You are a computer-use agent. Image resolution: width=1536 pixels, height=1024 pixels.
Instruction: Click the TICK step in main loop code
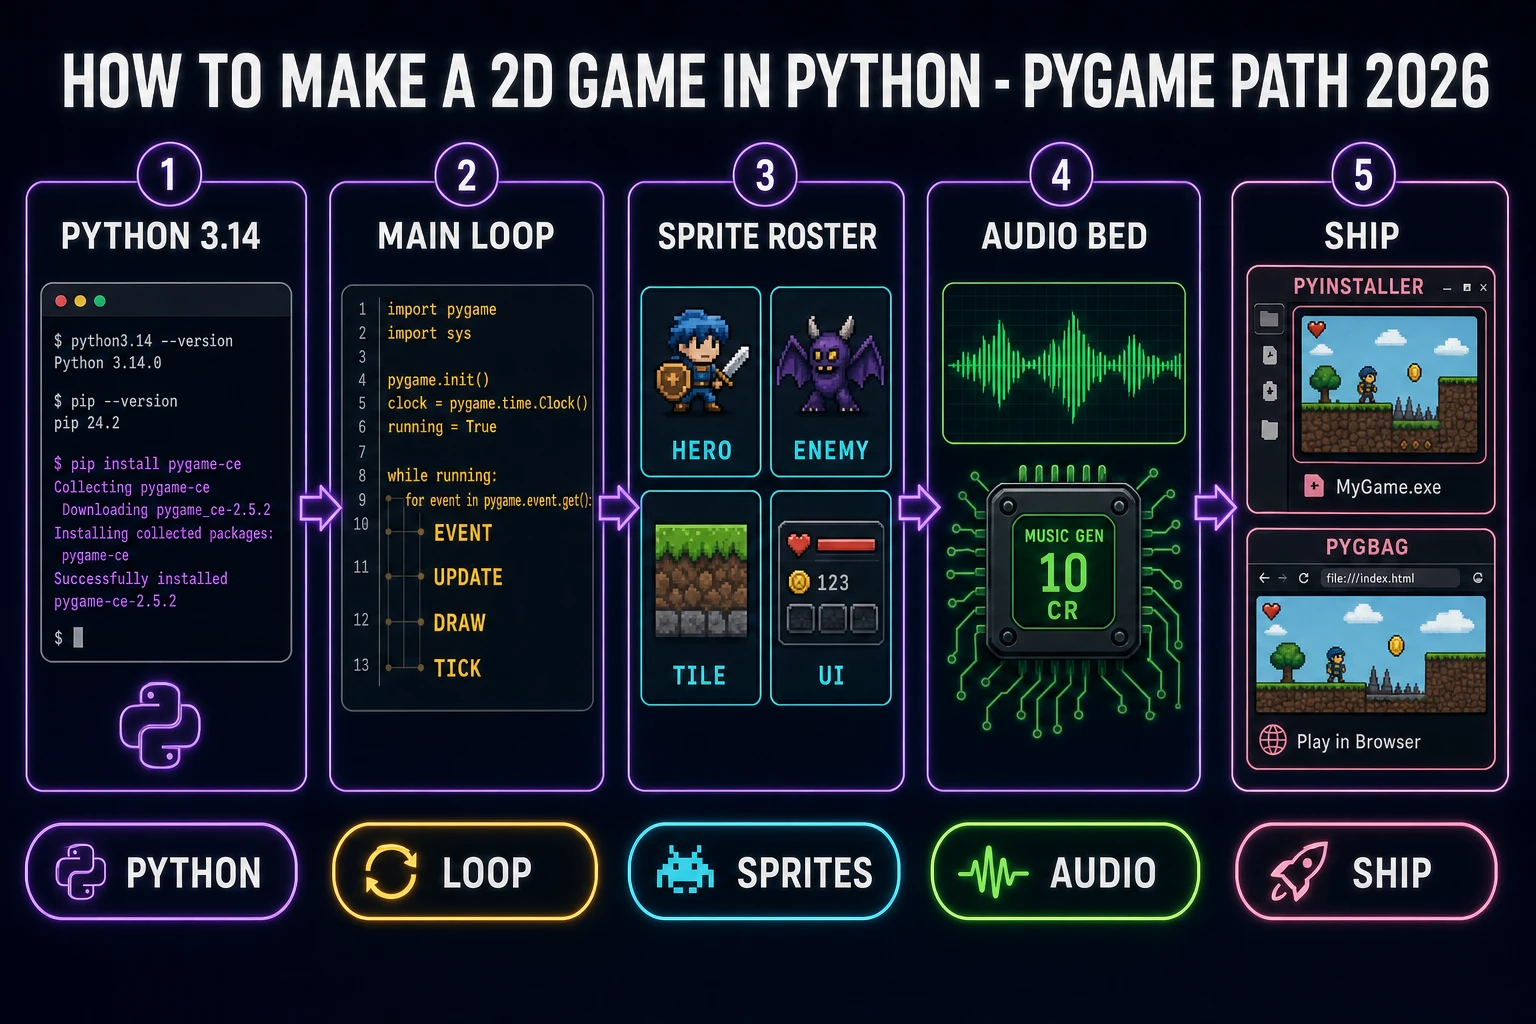(457, 668)
